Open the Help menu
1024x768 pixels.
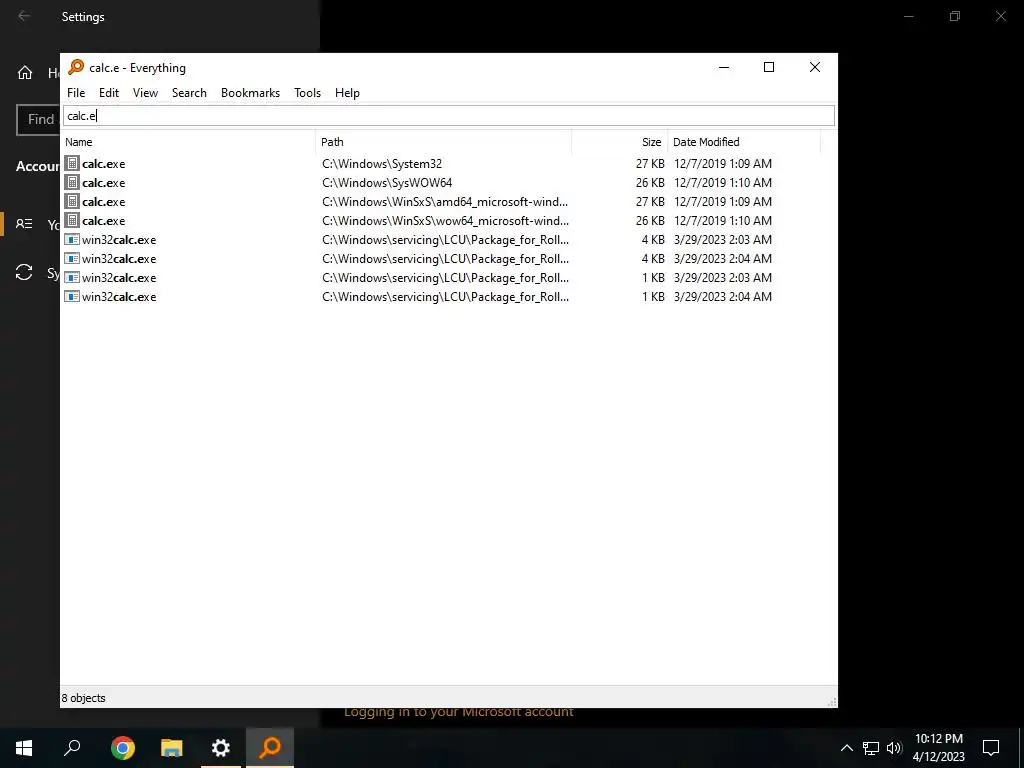[x=347, y=93]
